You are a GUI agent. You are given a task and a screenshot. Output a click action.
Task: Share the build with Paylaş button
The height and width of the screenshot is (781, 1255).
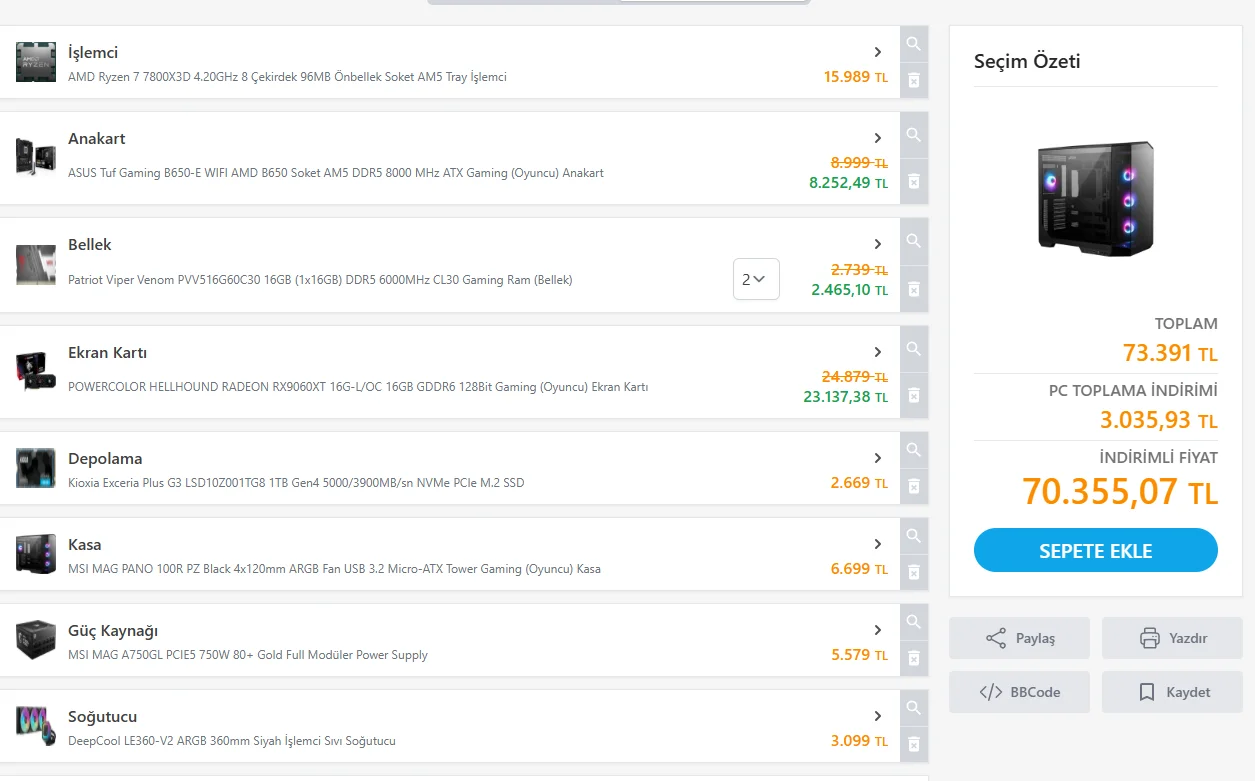1019,638
